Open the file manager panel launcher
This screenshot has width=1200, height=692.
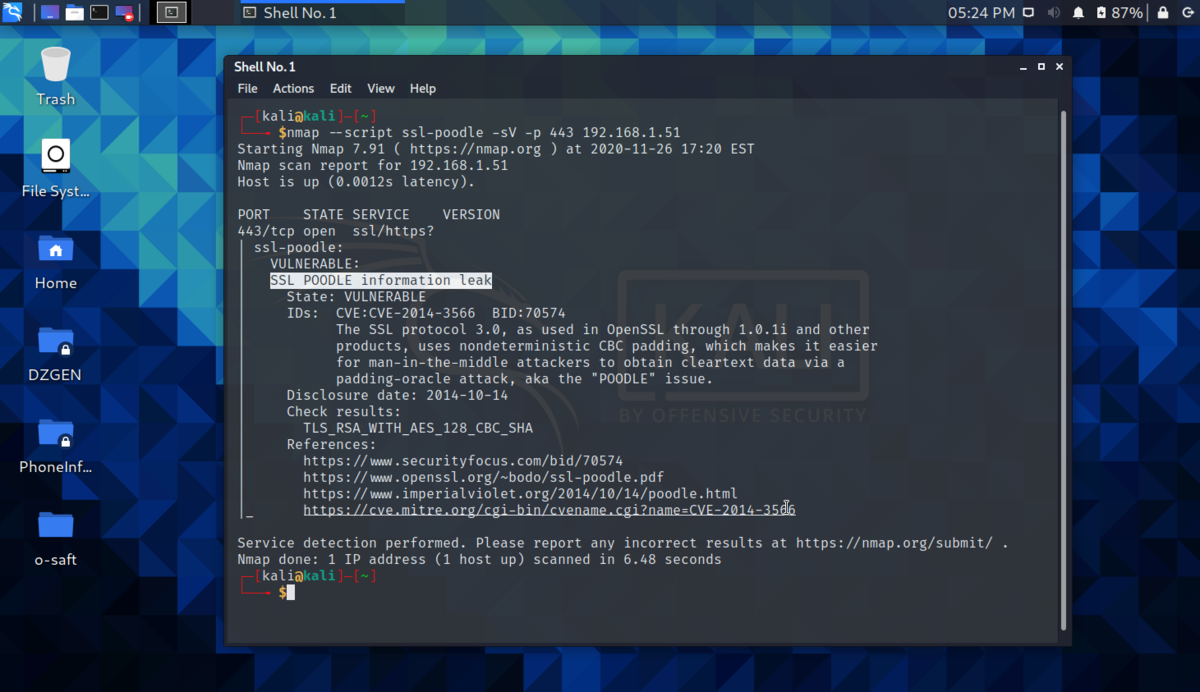[74, 13]
